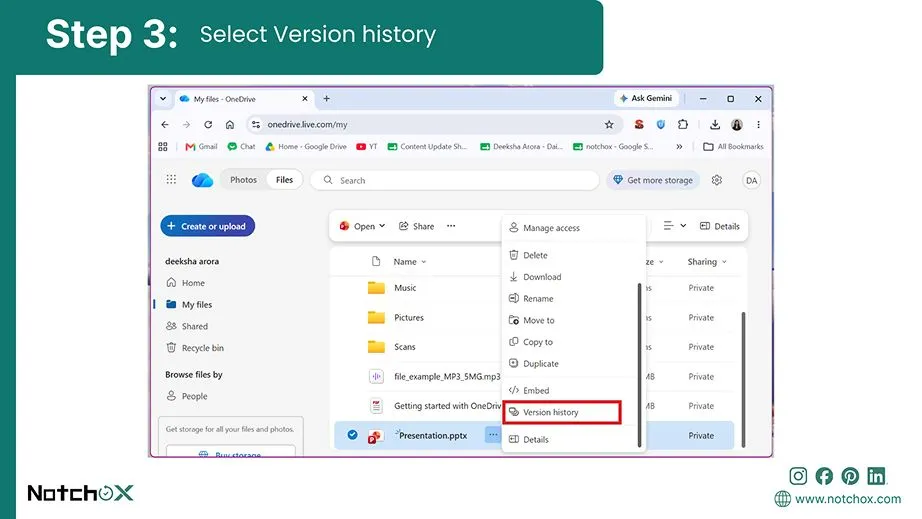
Task: Open toolbar overflow dots next to Share
Action: (451, 226)
